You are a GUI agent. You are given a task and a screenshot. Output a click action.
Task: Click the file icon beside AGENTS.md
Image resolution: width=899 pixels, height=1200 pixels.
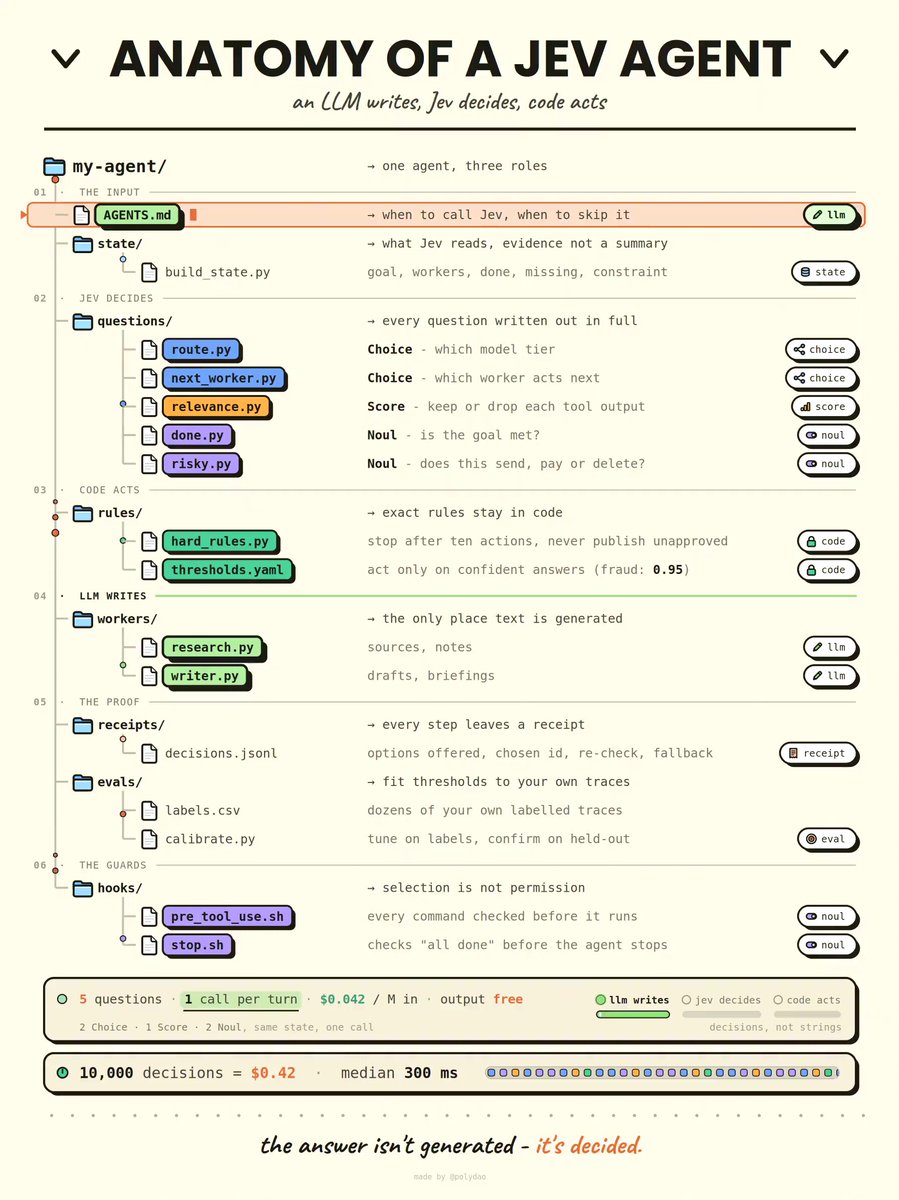[x=82, y=215]
